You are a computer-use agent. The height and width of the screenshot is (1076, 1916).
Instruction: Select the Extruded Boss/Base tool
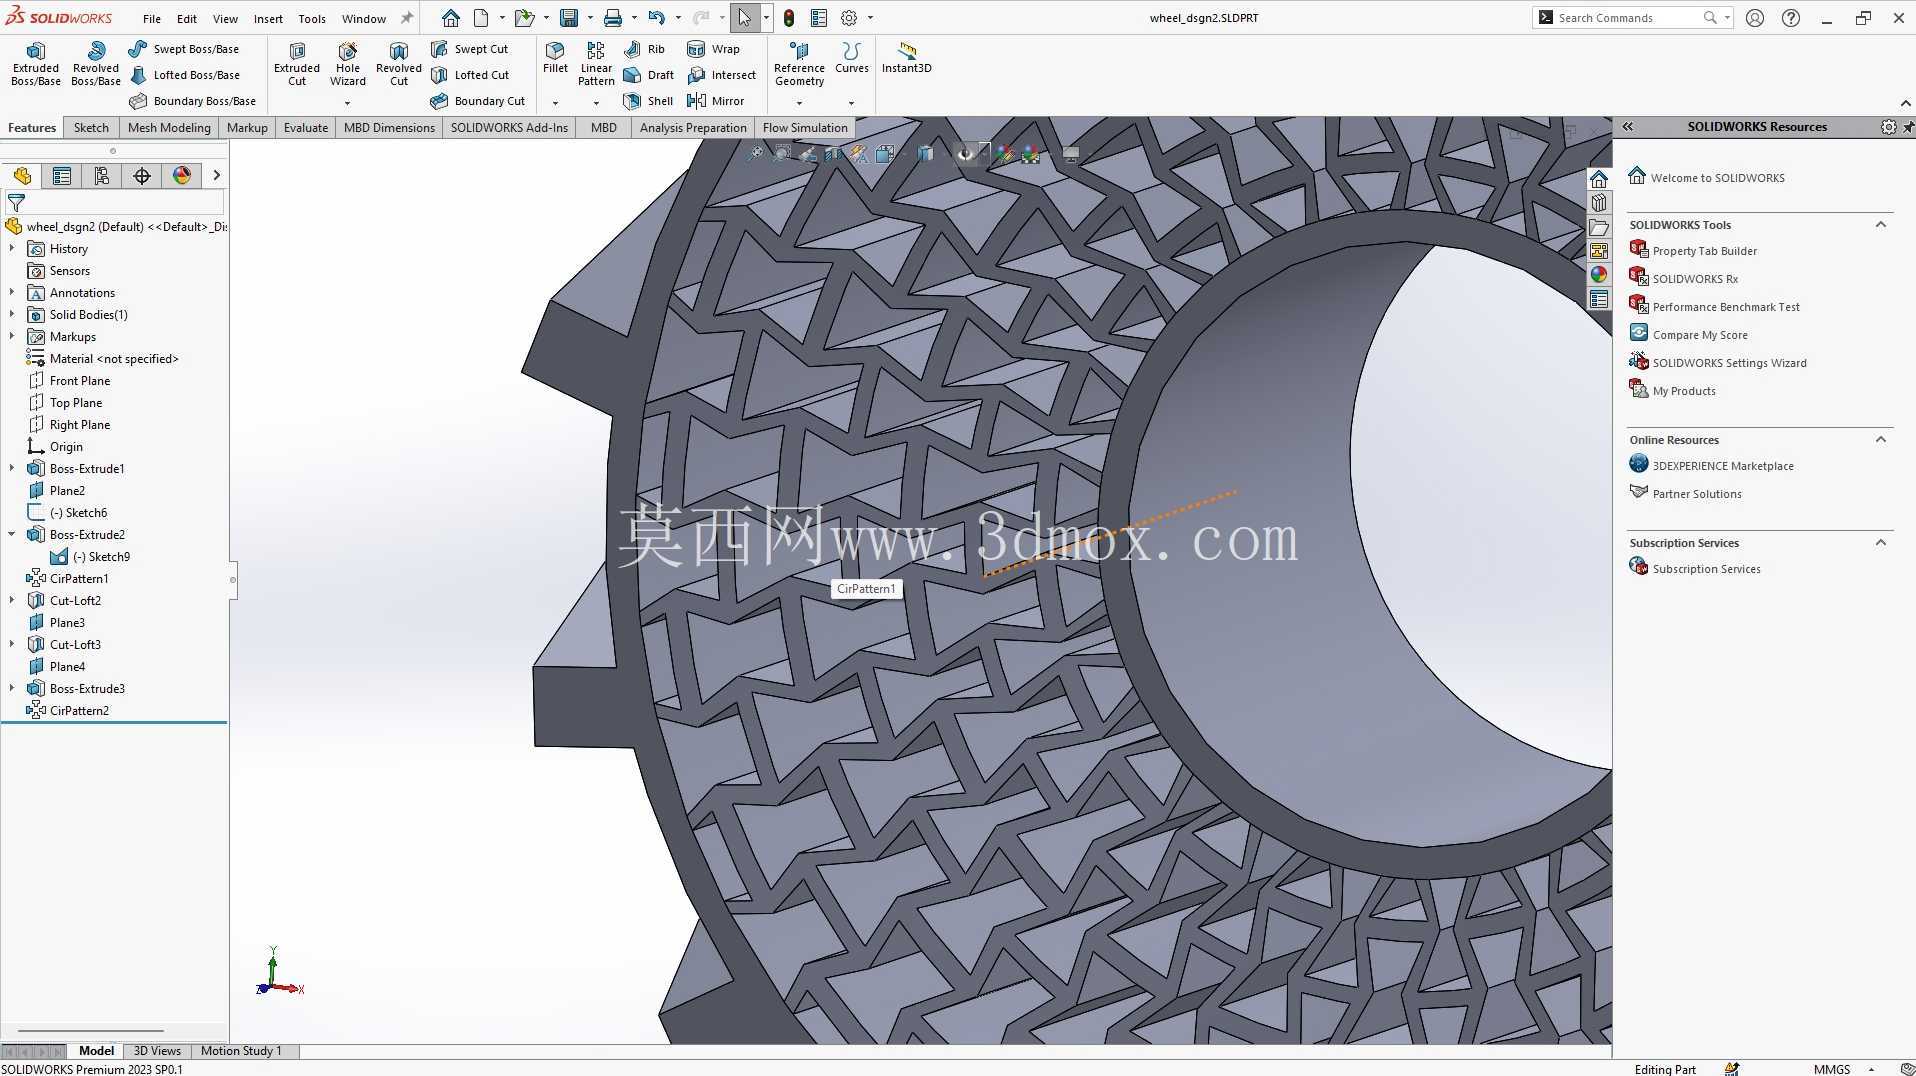pos(36,64)
